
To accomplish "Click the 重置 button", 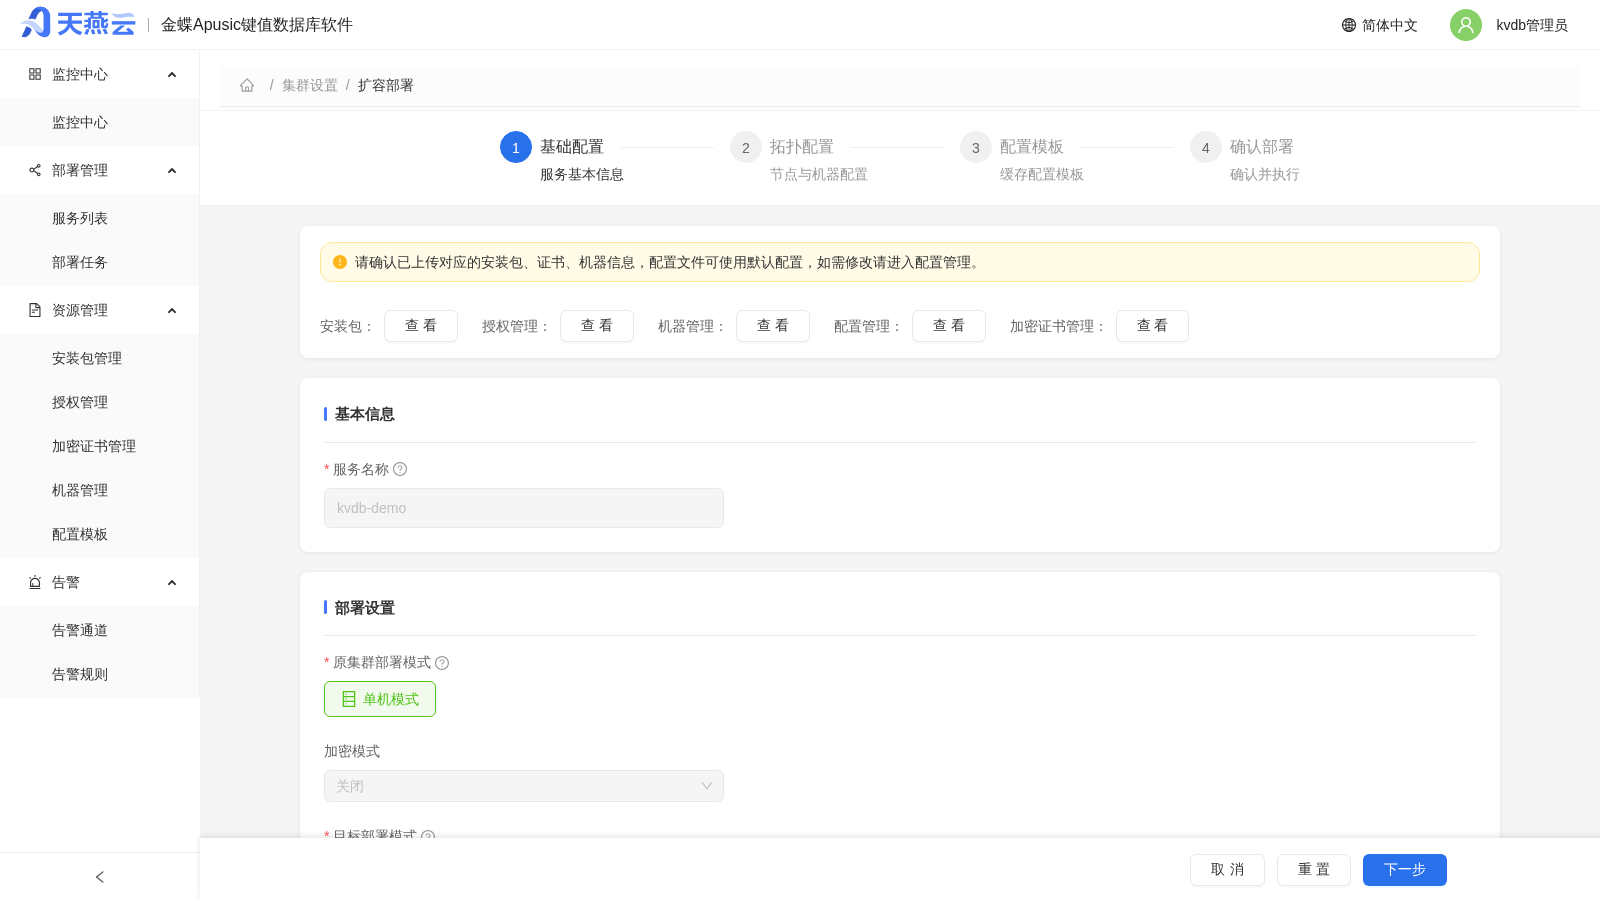I will click(x=1314, y=870).
